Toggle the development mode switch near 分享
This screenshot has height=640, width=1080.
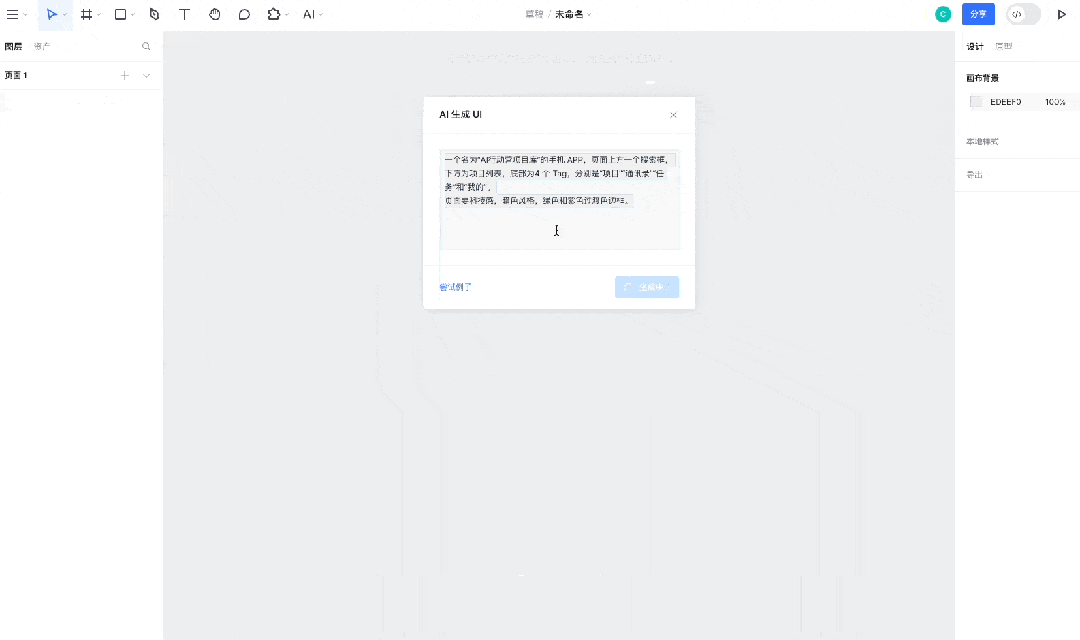[1020, 14]
